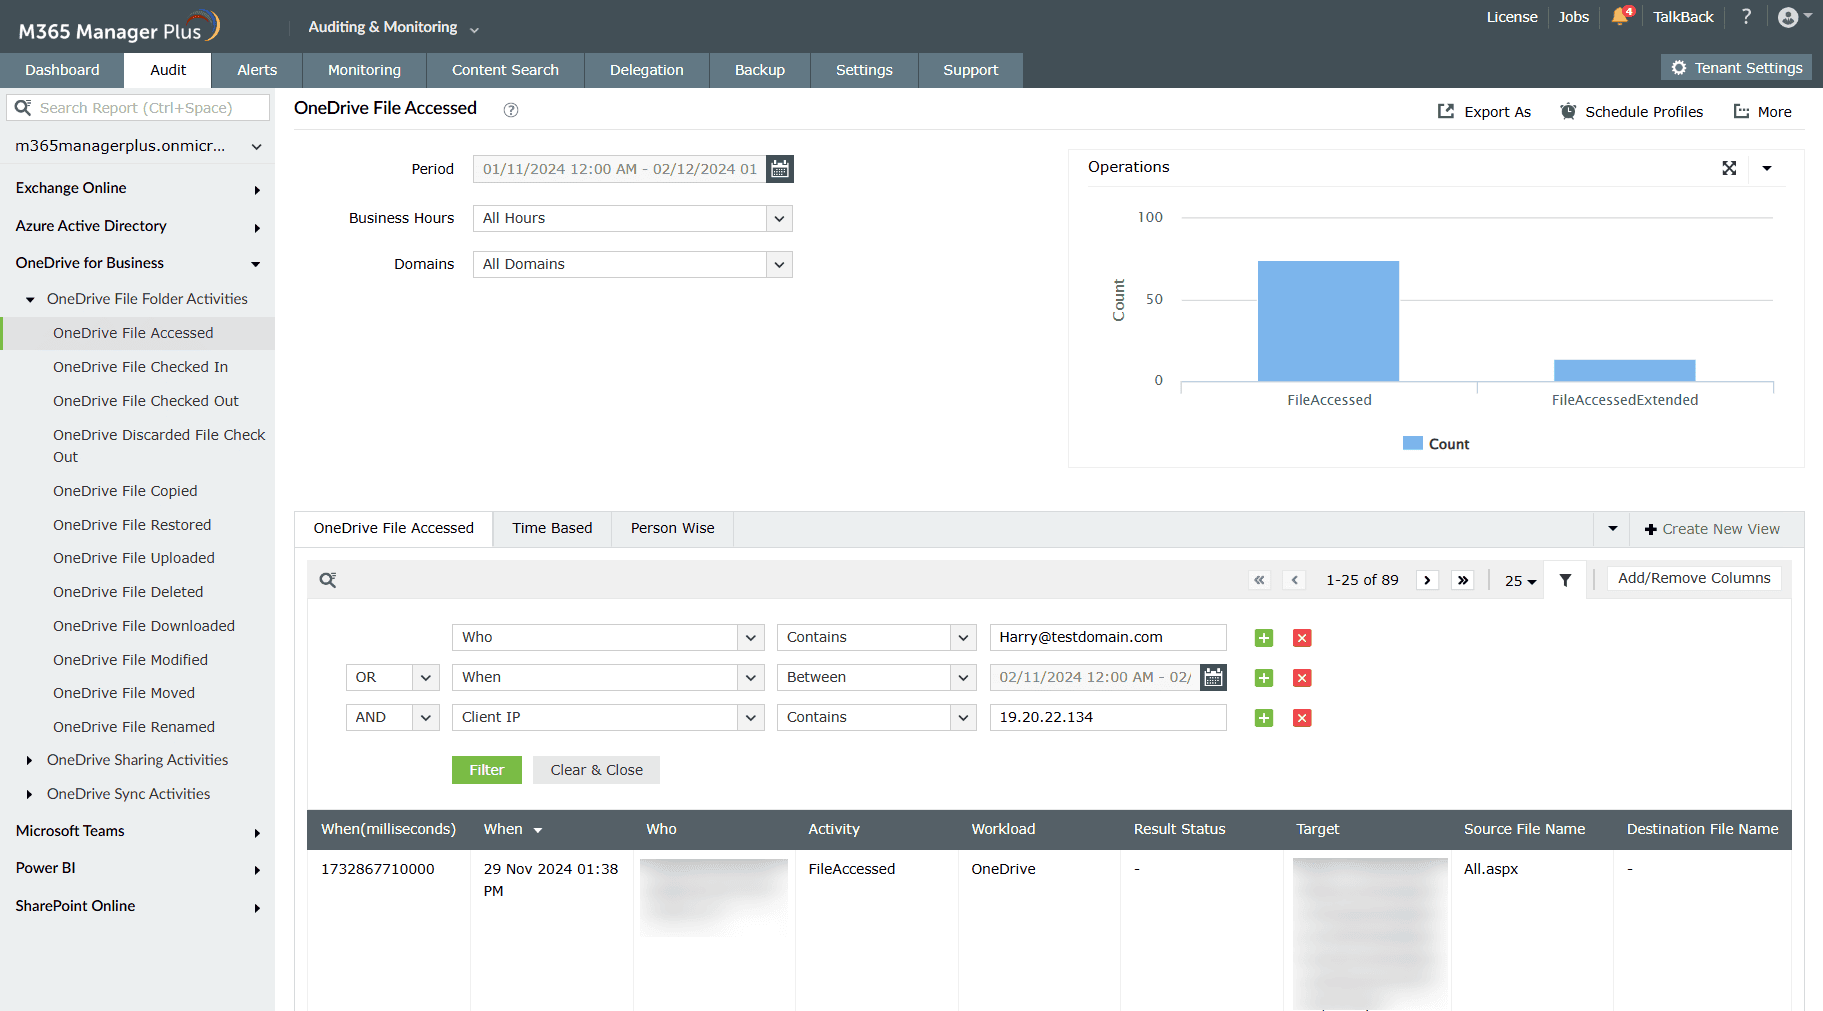Add a condition after the Client IP row
This screenshot has width=1823, height=1011.
pyautogui.click(x=1264, y=718)
